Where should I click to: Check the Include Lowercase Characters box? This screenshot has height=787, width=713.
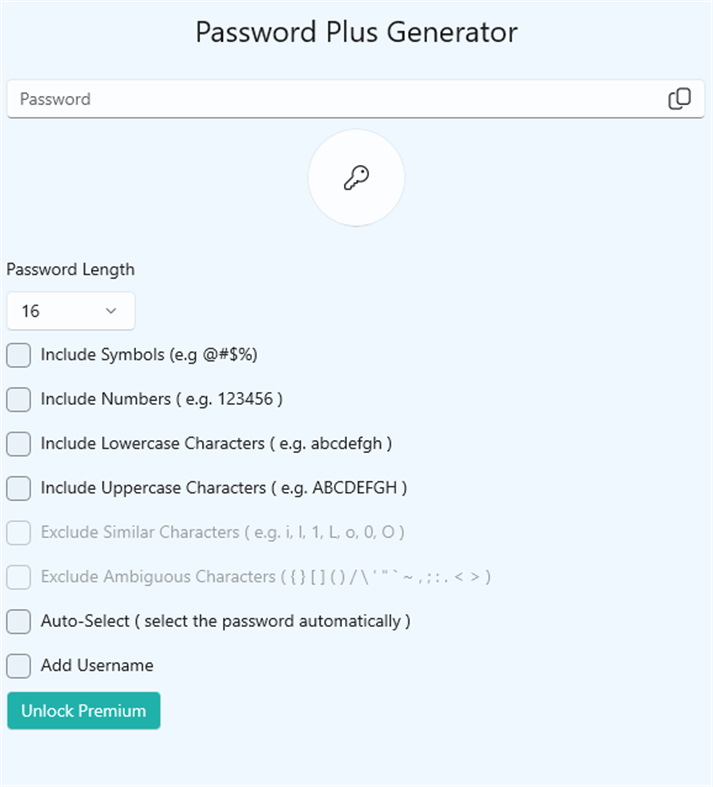click(19, 443)
